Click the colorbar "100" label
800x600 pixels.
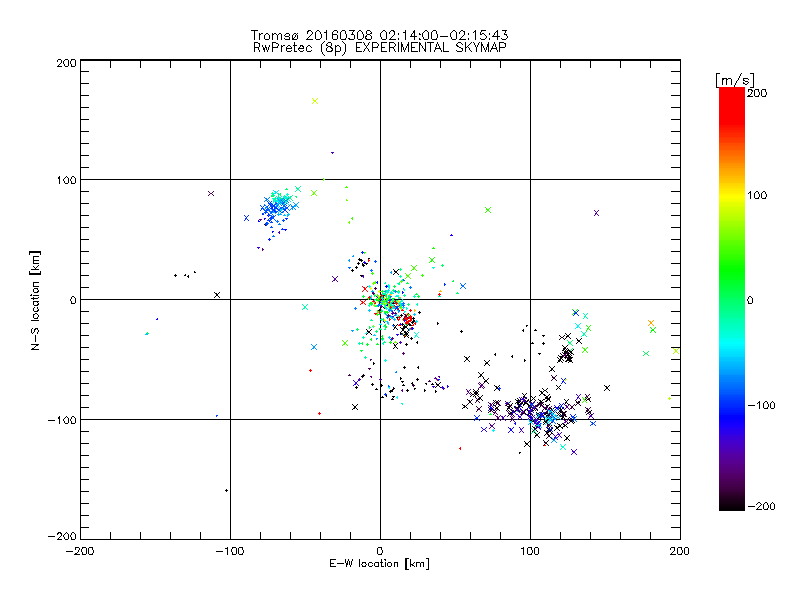757,195
